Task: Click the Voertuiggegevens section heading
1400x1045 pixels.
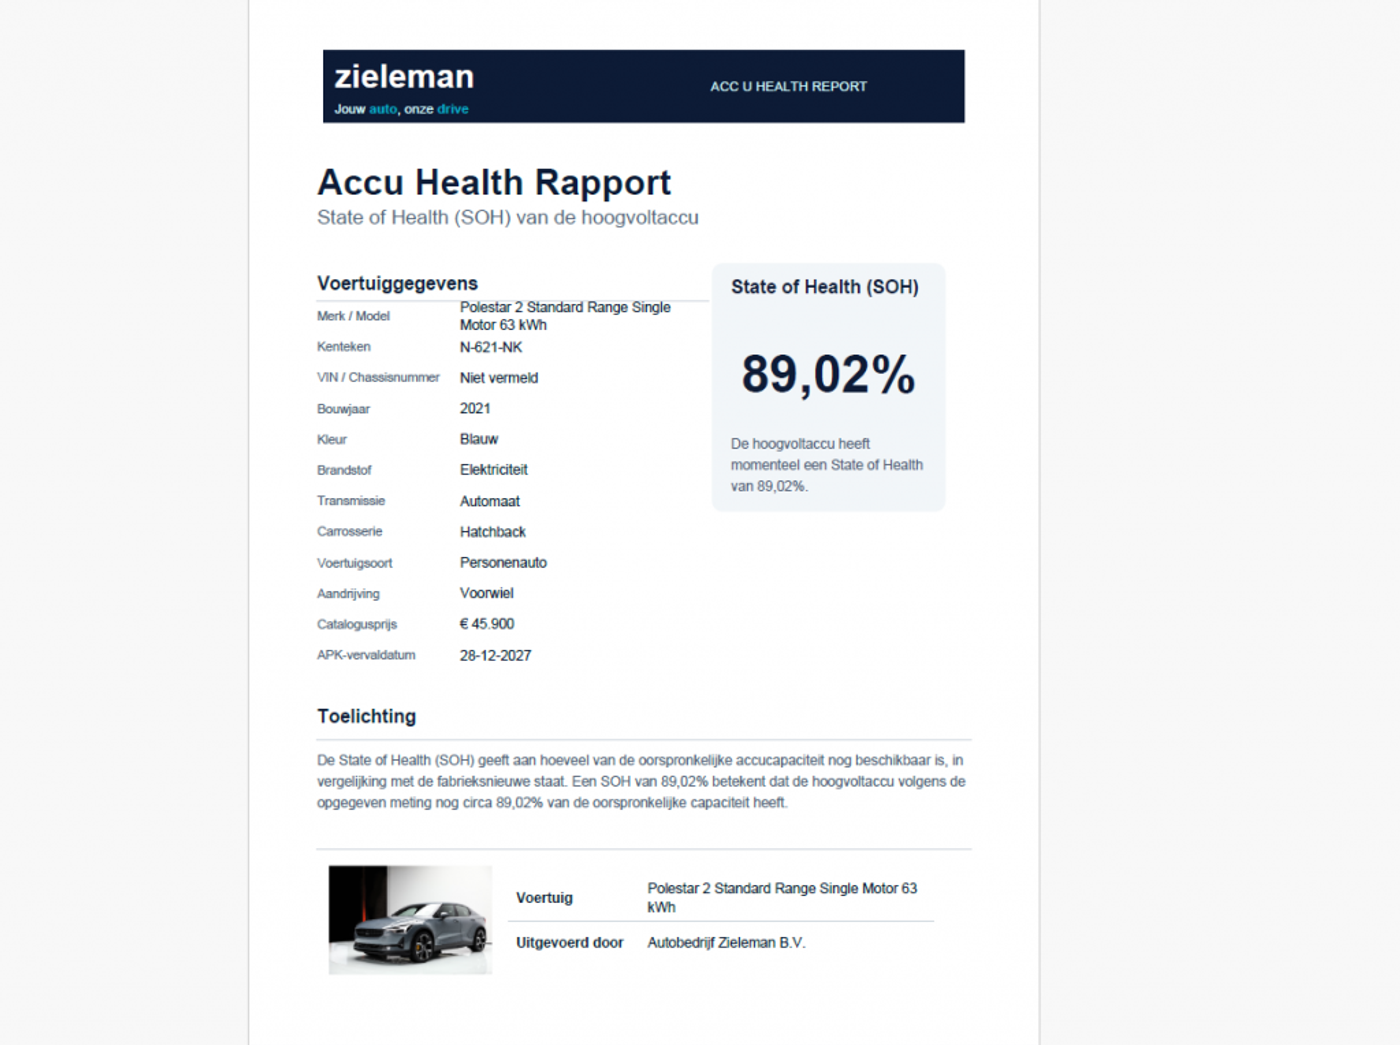Action: [397, 284]
